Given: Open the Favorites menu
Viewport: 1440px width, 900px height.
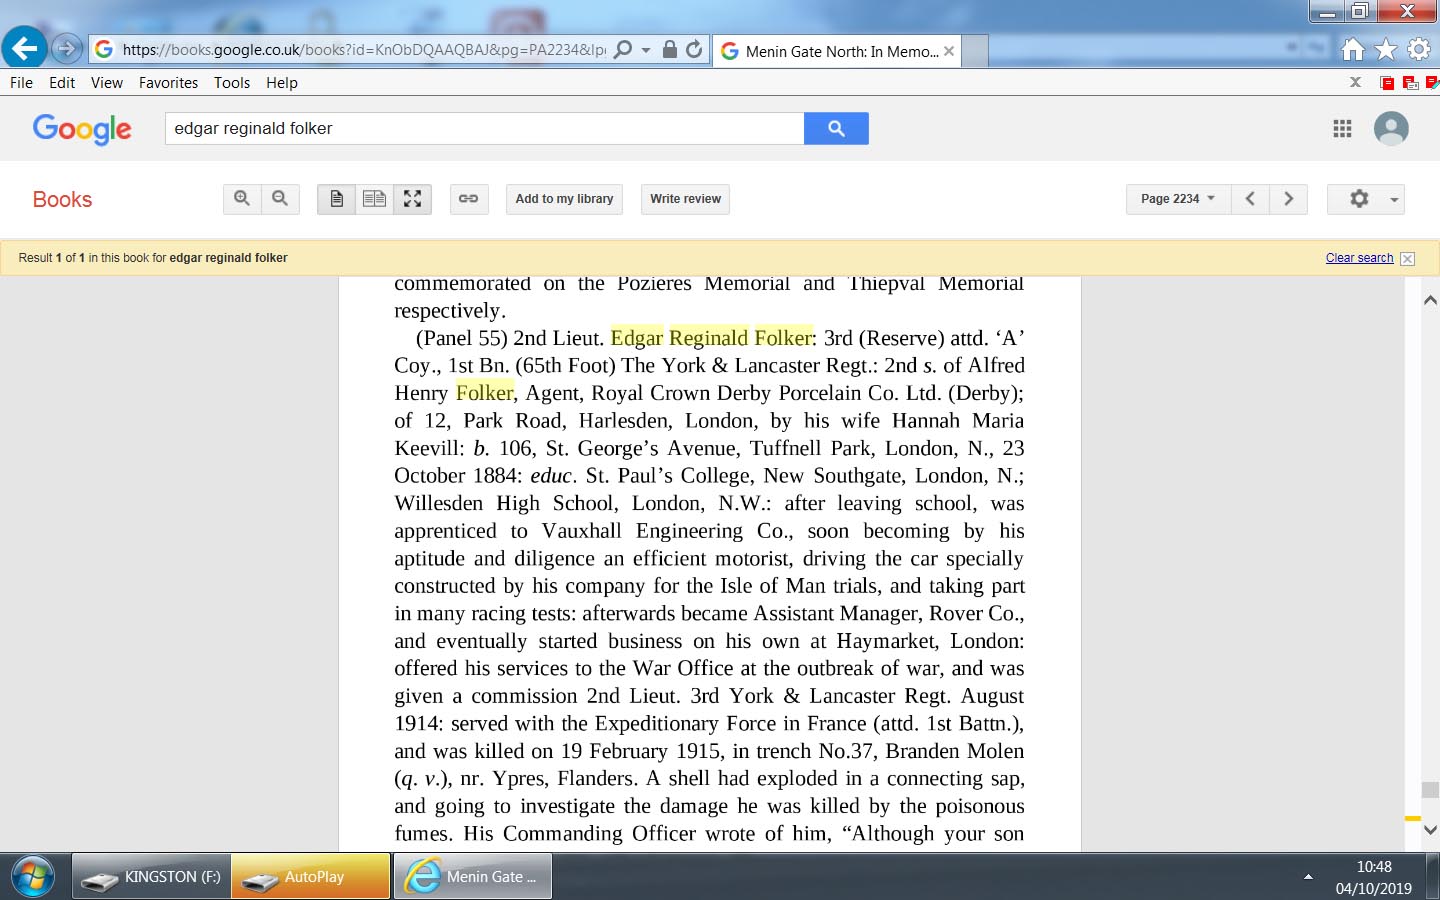Looking at the screenshot, I should [168, 83].
